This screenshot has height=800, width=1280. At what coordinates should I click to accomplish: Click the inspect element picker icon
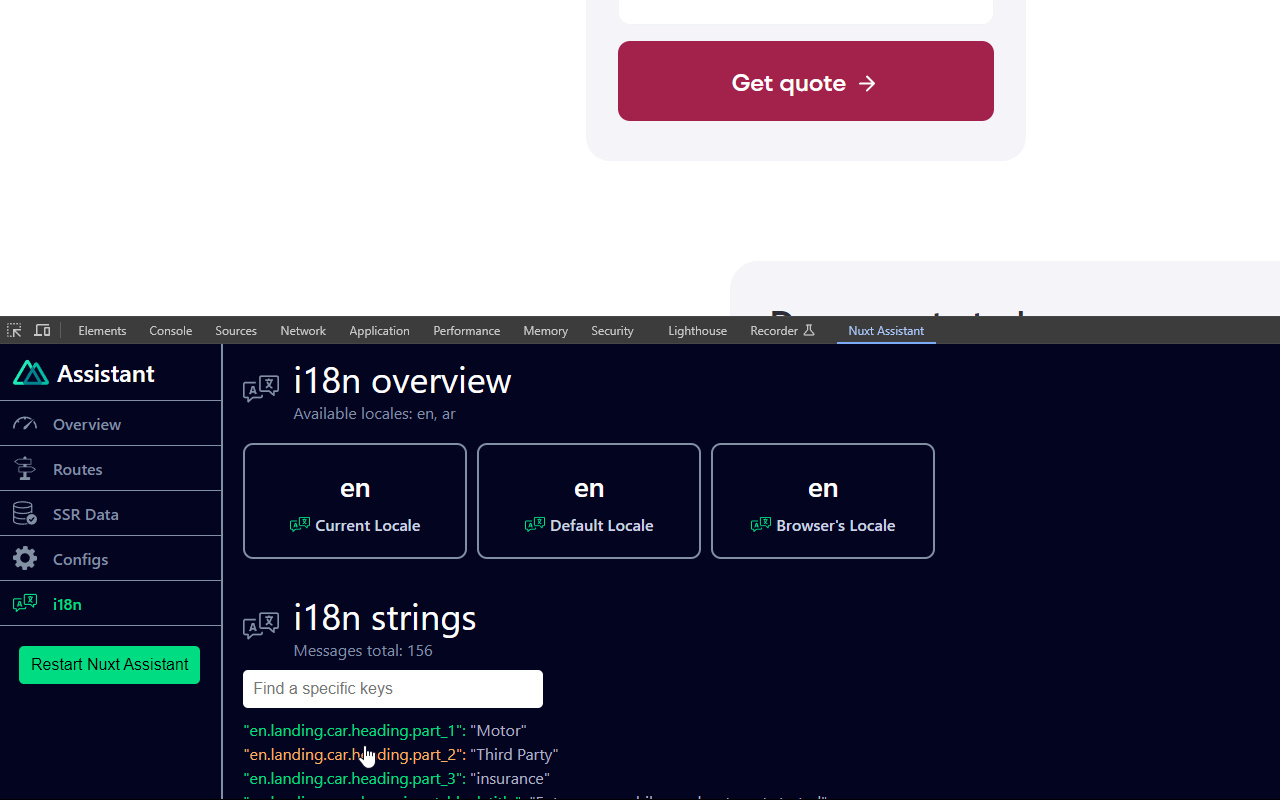pos(14,330)
